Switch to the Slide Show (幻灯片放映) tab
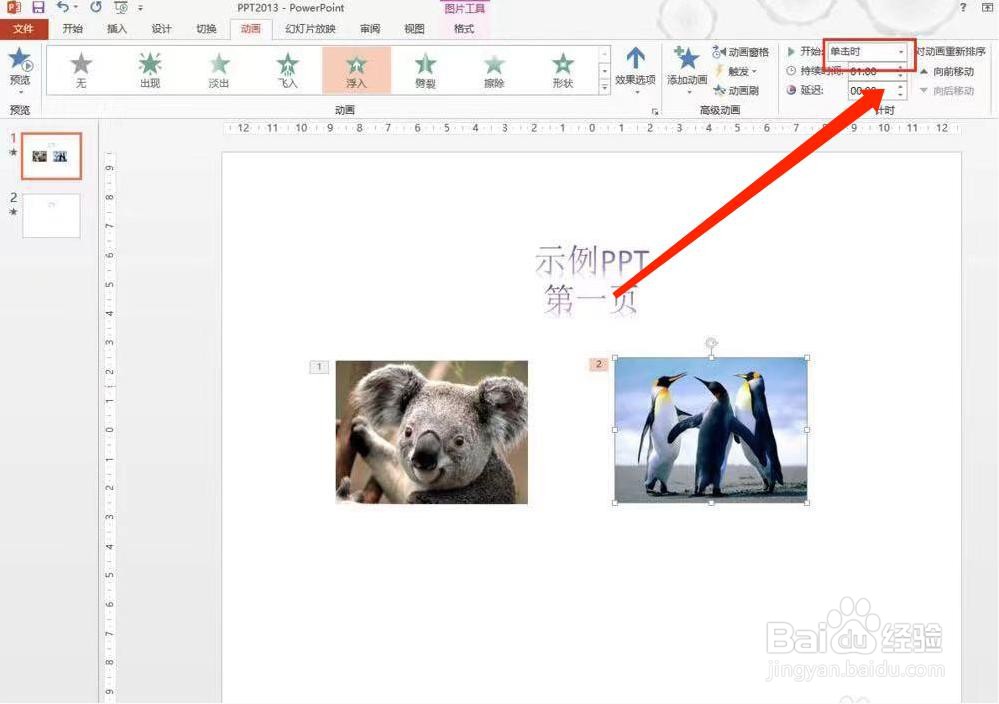The height and width of the screenshot is (704, 999). [x=310, y=29]
